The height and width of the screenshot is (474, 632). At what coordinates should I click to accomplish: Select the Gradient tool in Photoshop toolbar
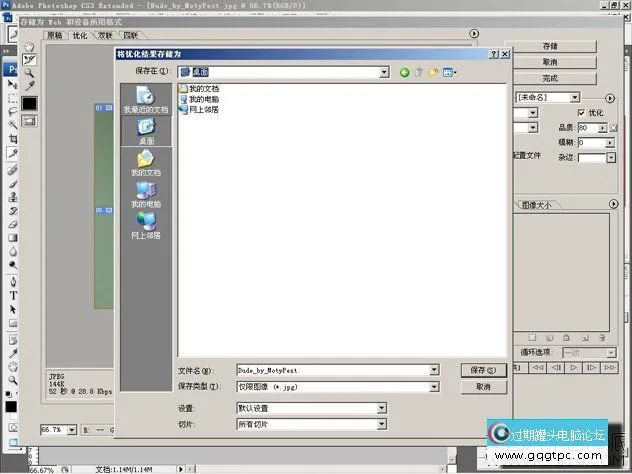[13, 238]
